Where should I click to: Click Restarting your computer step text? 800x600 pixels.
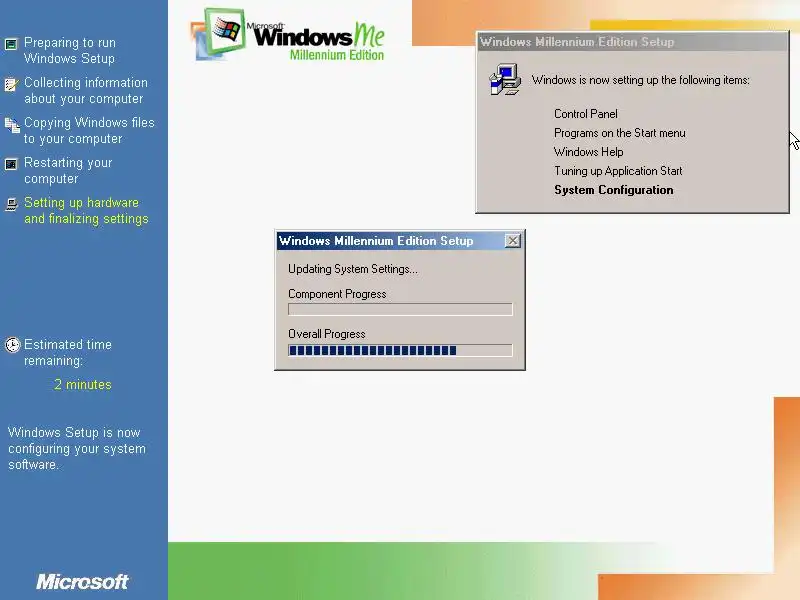click(68, 170)
